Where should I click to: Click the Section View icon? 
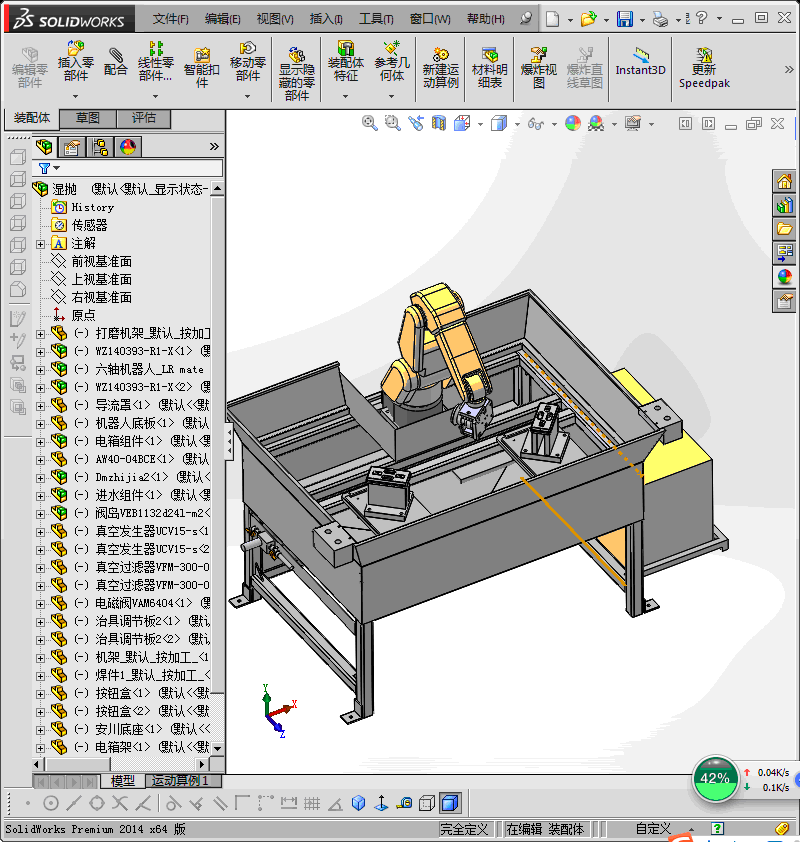tap(439, 124)
